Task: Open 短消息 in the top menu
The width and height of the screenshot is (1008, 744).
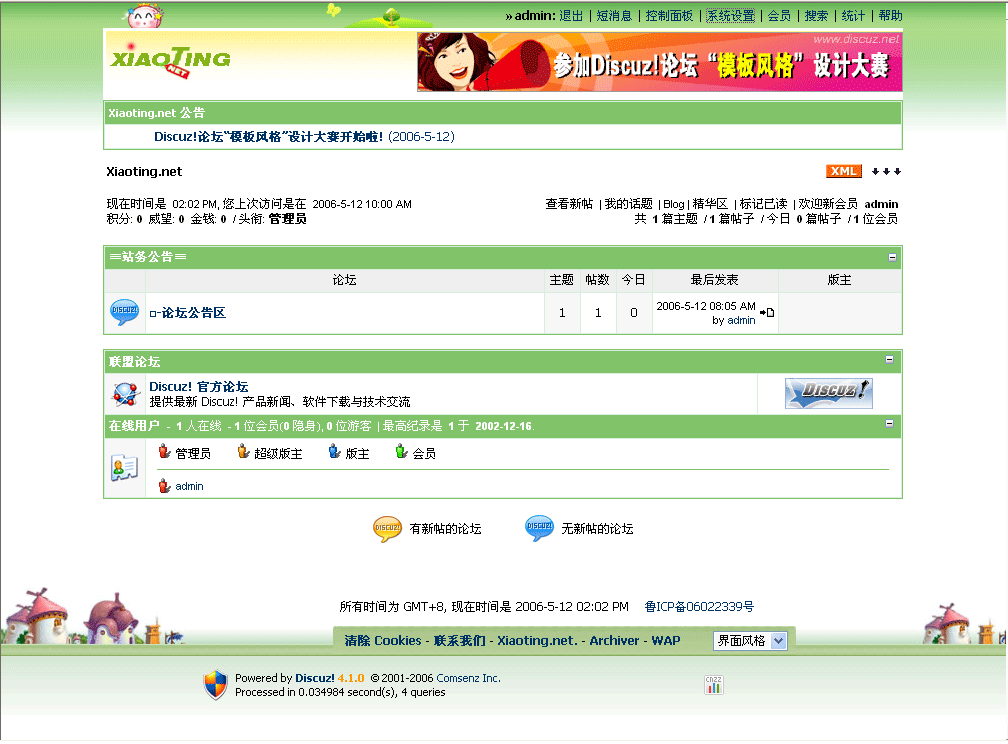Action: 614,15
